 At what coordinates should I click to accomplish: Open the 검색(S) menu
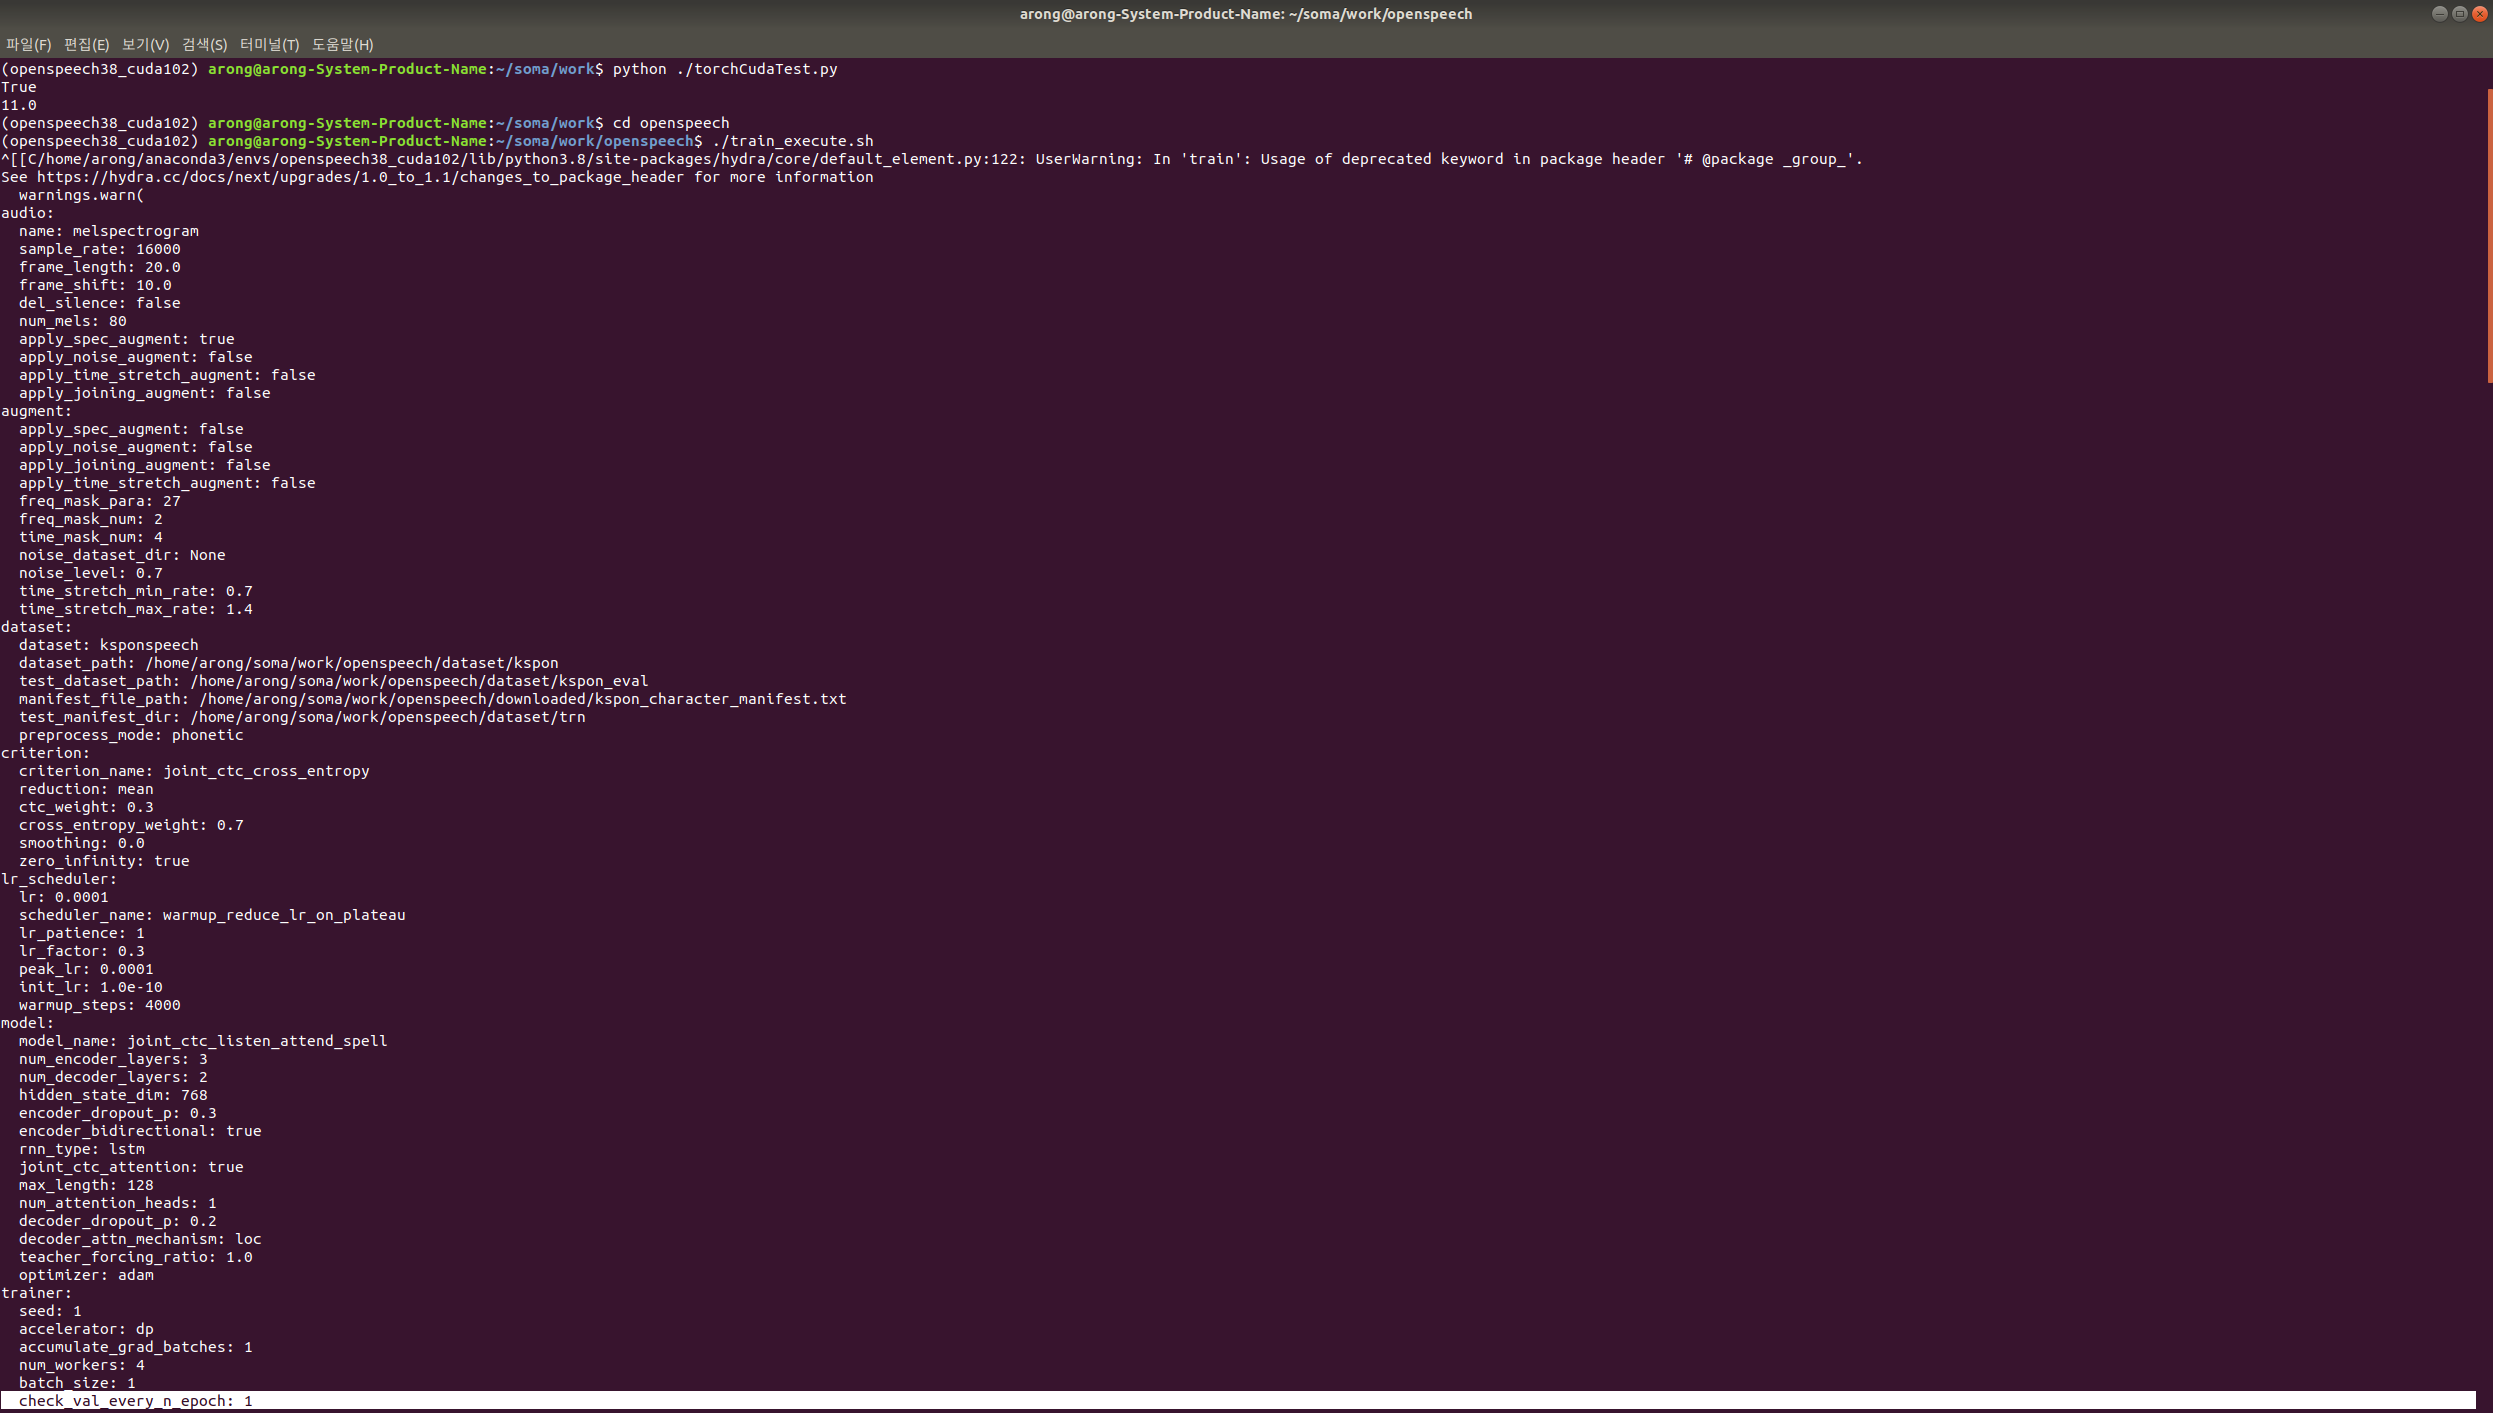[x=204, y=45]
